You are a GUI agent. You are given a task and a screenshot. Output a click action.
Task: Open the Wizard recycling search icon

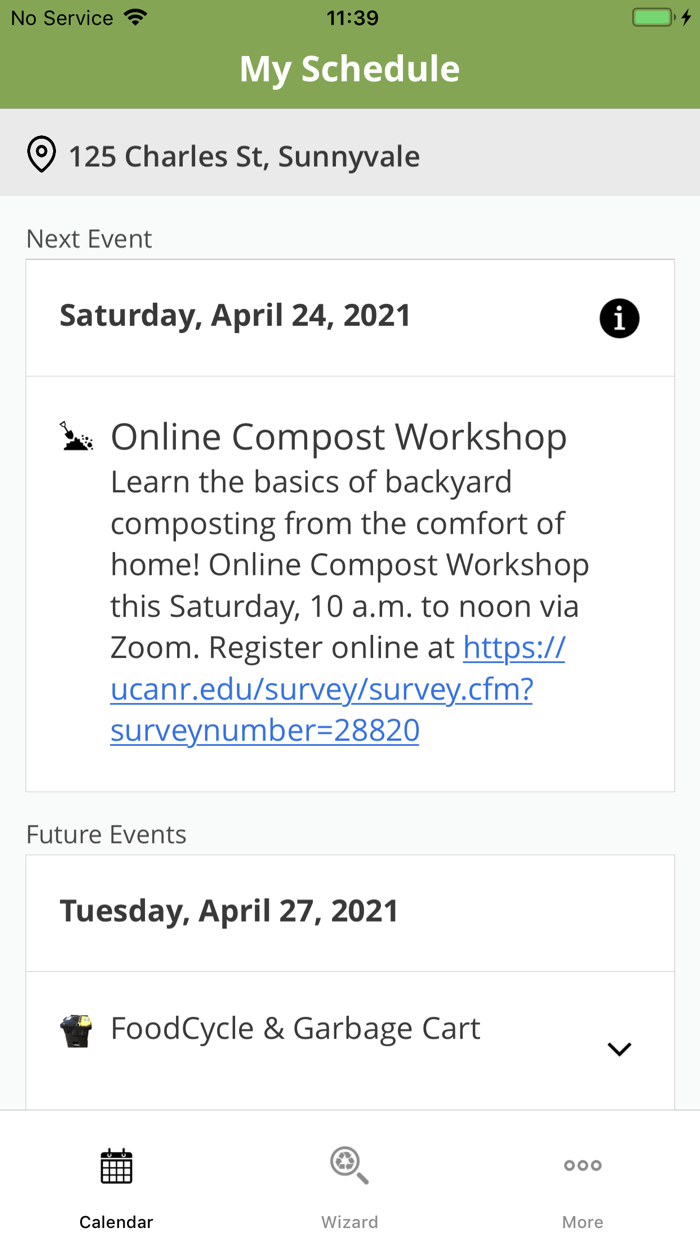click(x=349, y=1166)
